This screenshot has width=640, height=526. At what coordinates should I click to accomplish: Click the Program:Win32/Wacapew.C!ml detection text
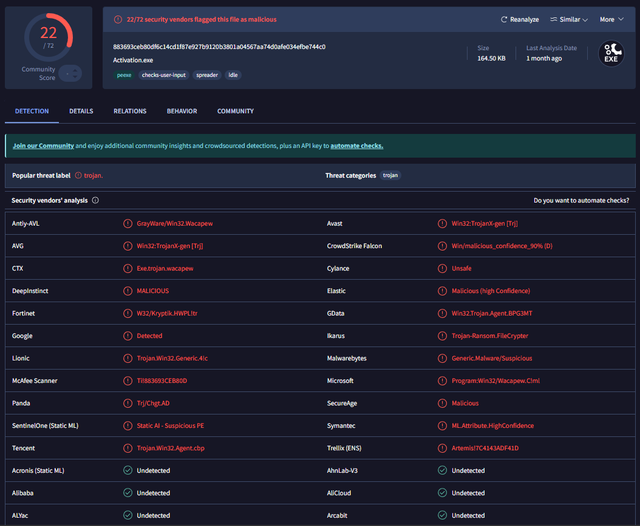pyautogui.click(x=496, y=381)
